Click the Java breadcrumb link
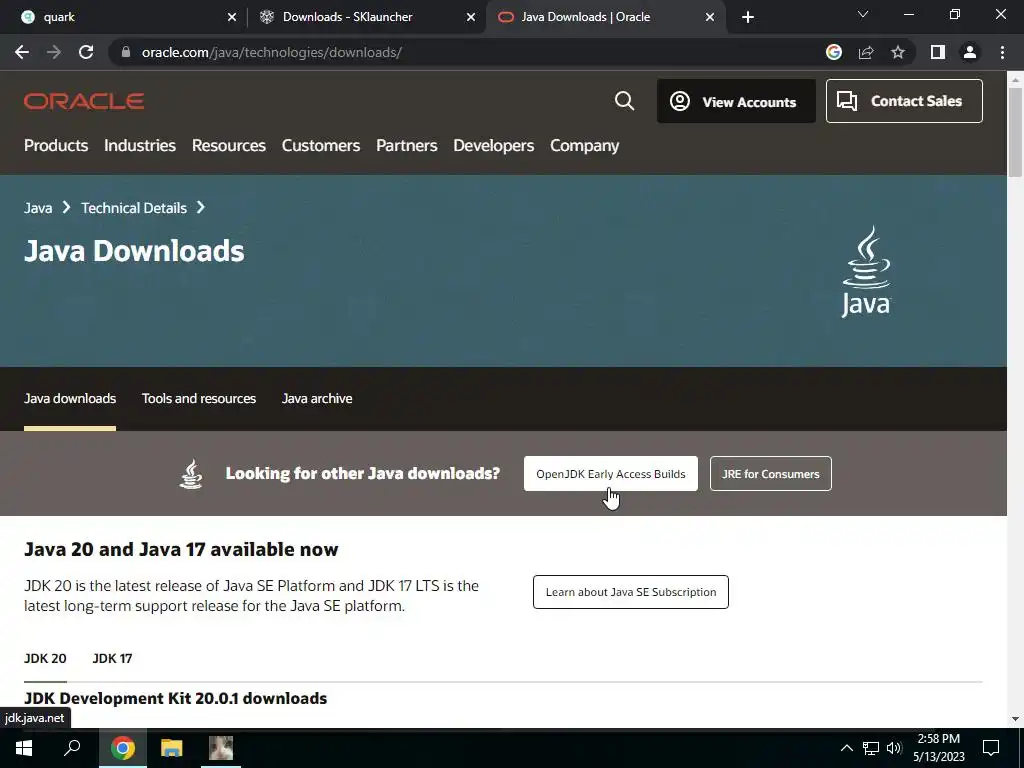The height and width of the screenshot is (768, 1024). coord(38,208)
